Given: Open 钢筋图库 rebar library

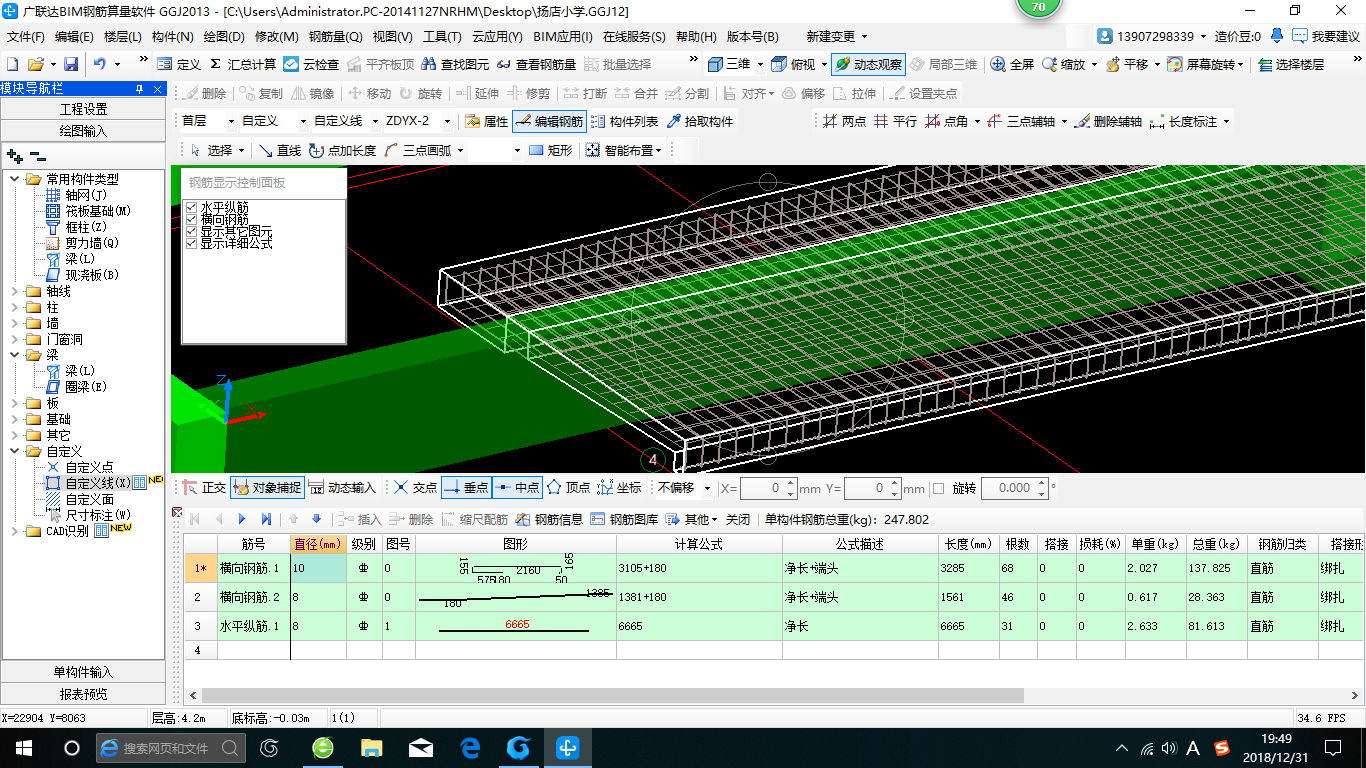Looking at the screenshot, I should (624, 519).
